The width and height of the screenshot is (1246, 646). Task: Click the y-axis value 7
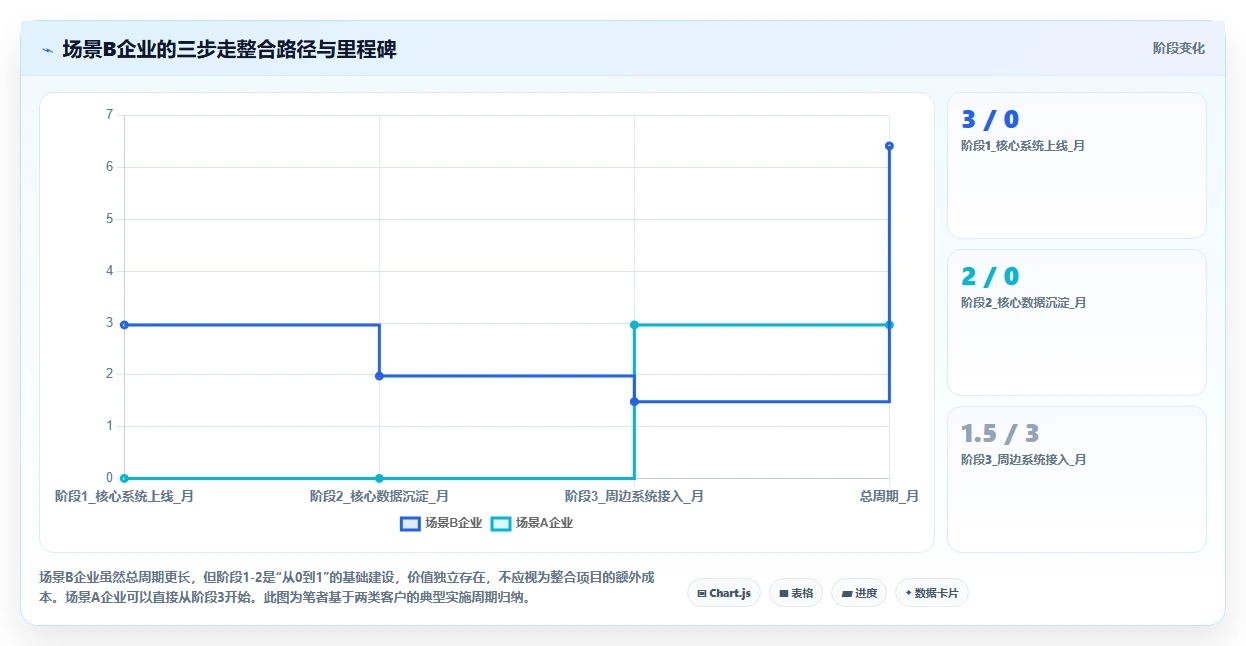coord(109,115)
